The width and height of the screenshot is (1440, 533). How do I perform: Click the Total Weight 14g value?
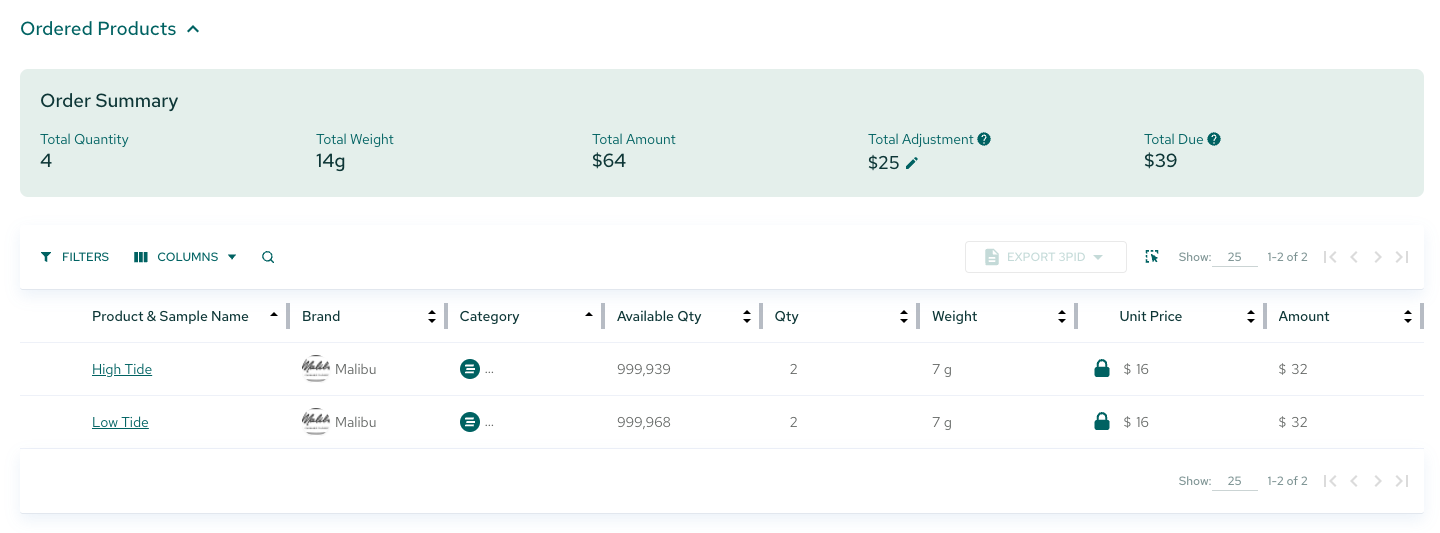(x=331, y=161)
